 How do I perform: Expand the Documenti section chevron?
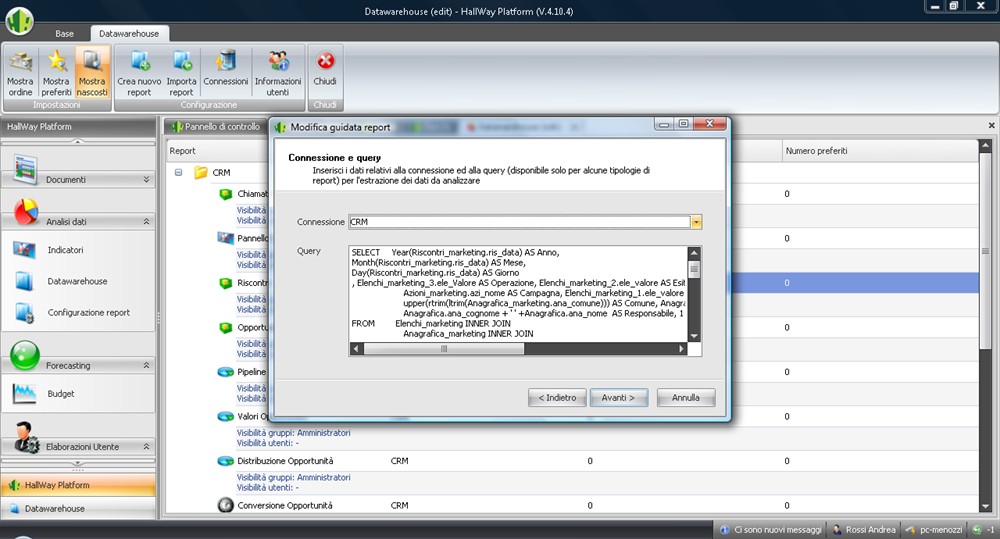[x=146, y=179]
